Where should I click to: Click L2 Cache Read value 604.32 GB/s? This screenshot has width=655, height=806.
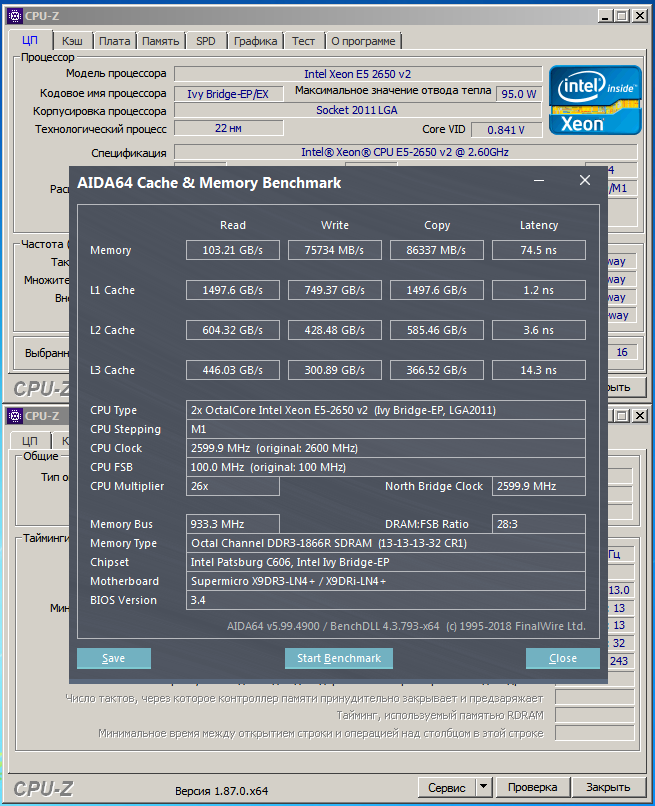click(232, 331)
